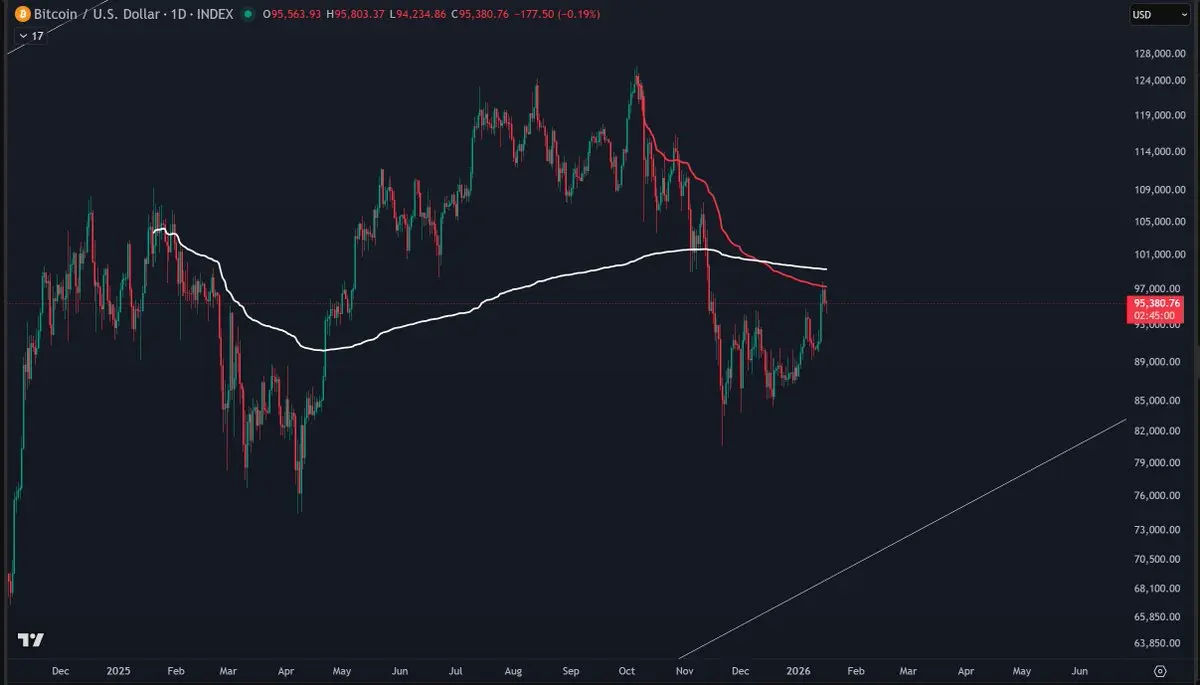Click the 2025 label on time axis

pyautogui.click(x=118, y=671)
